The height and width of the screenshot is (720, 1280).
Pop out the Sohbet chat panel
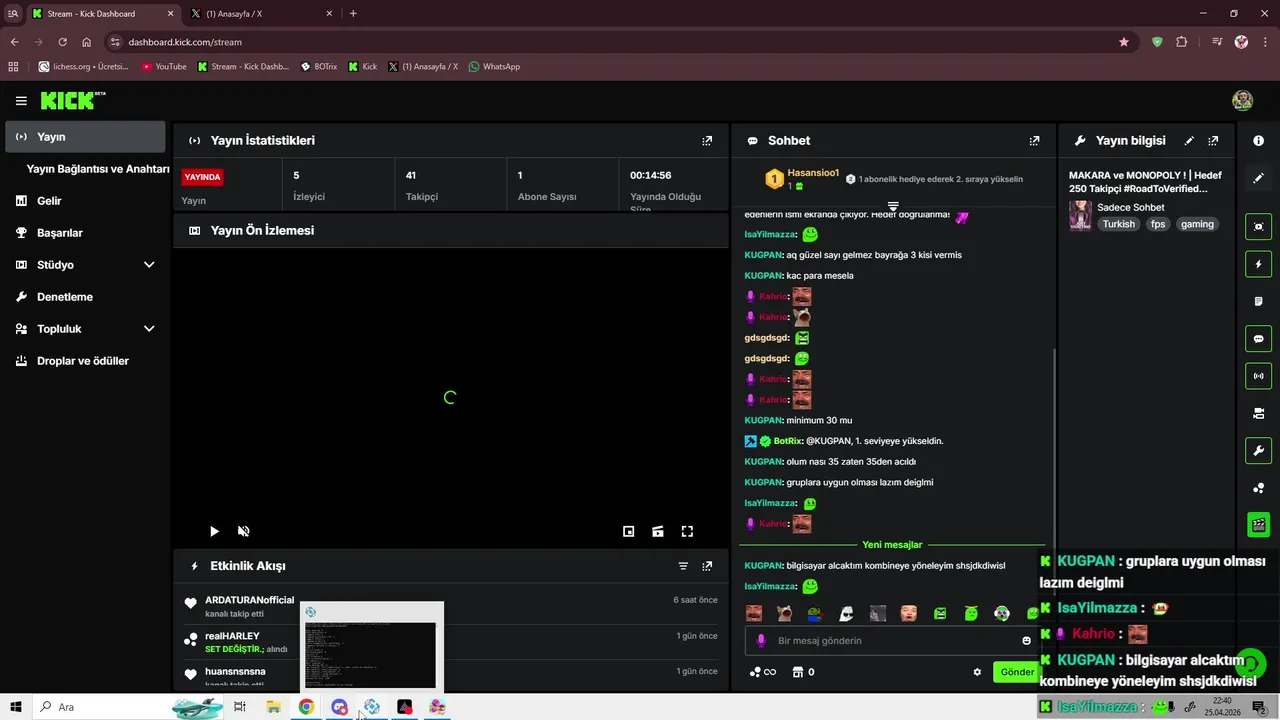[x=1034, y=141]
